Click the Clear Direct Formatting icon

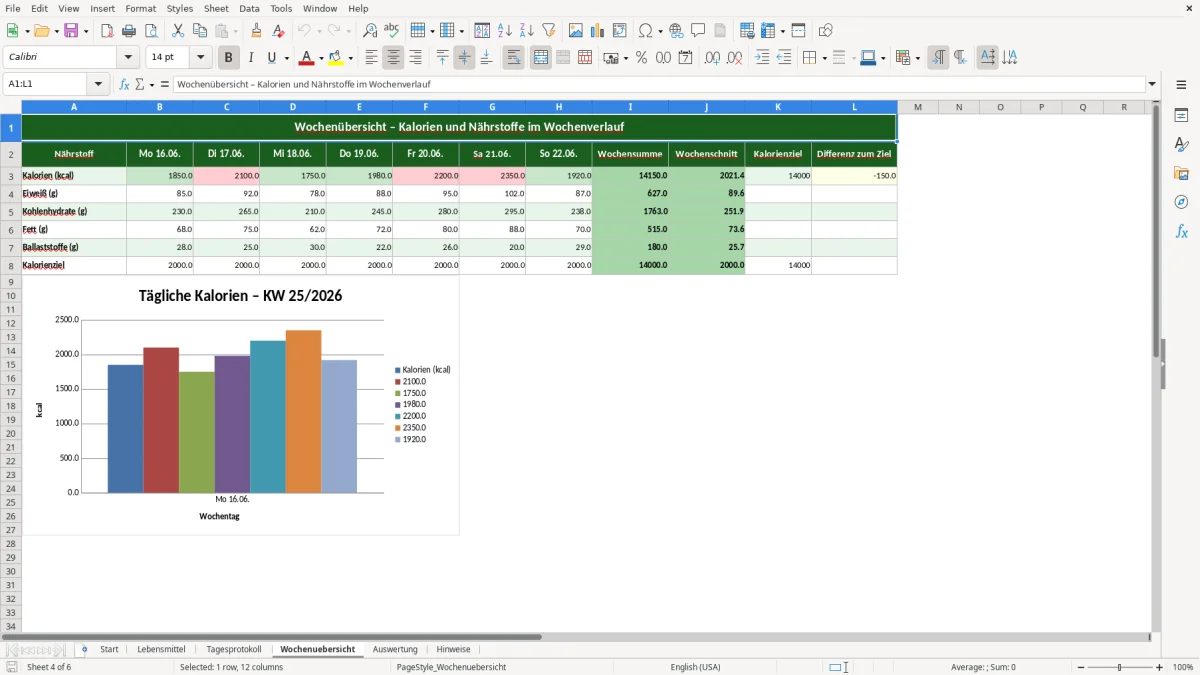[279, 31]
